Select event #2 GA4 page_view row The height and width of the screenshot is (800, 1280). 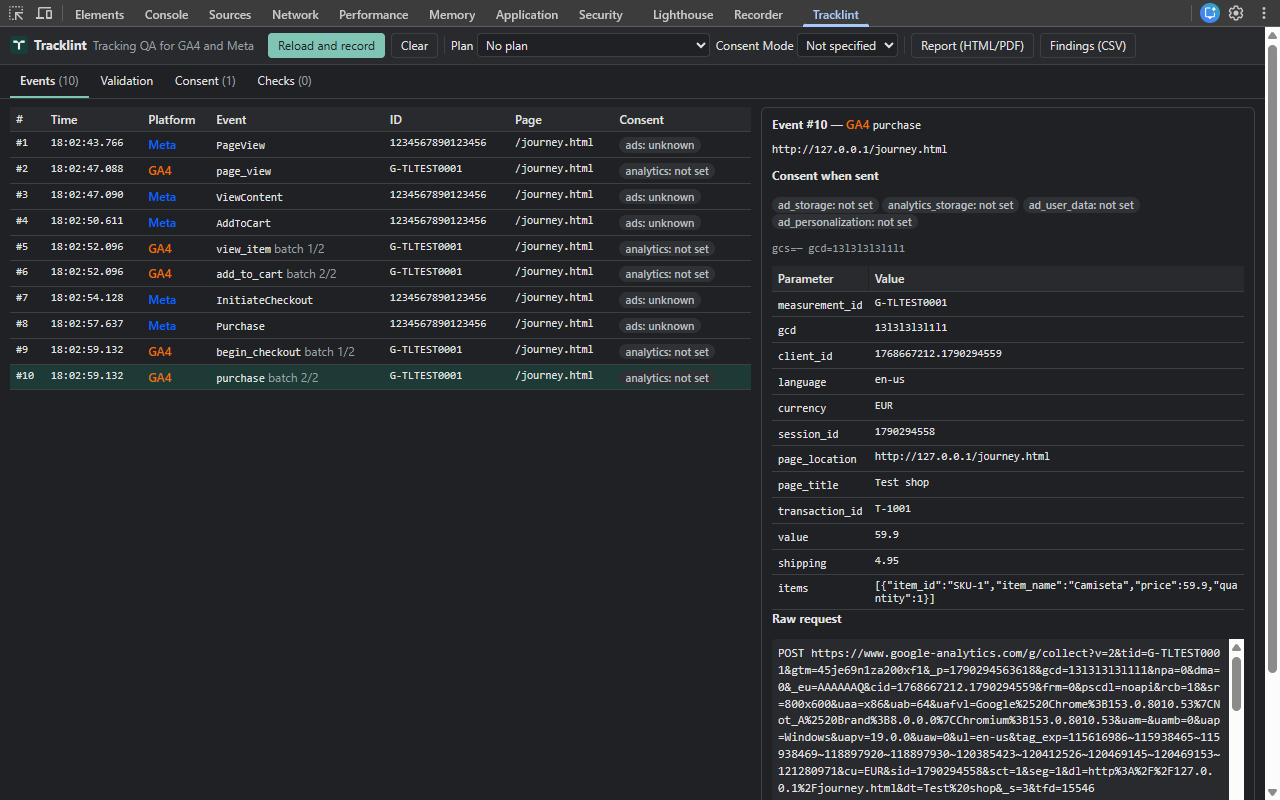[380, 171]
